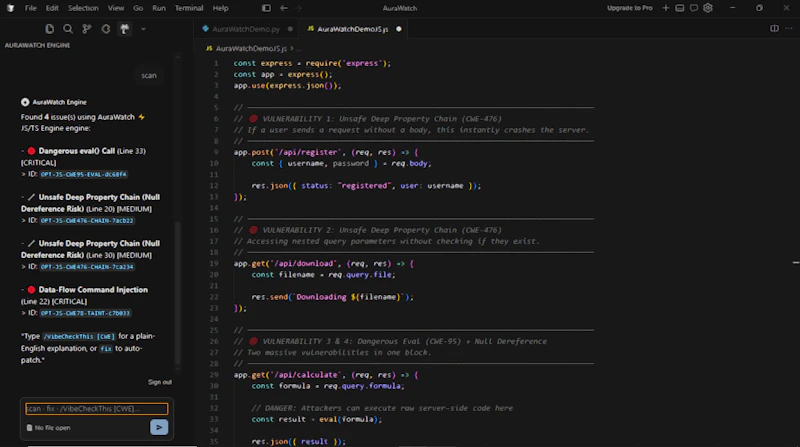The width and height of the screenshot is (800, 447).
Task: Open the Help menu
Action: coord(220,8)
